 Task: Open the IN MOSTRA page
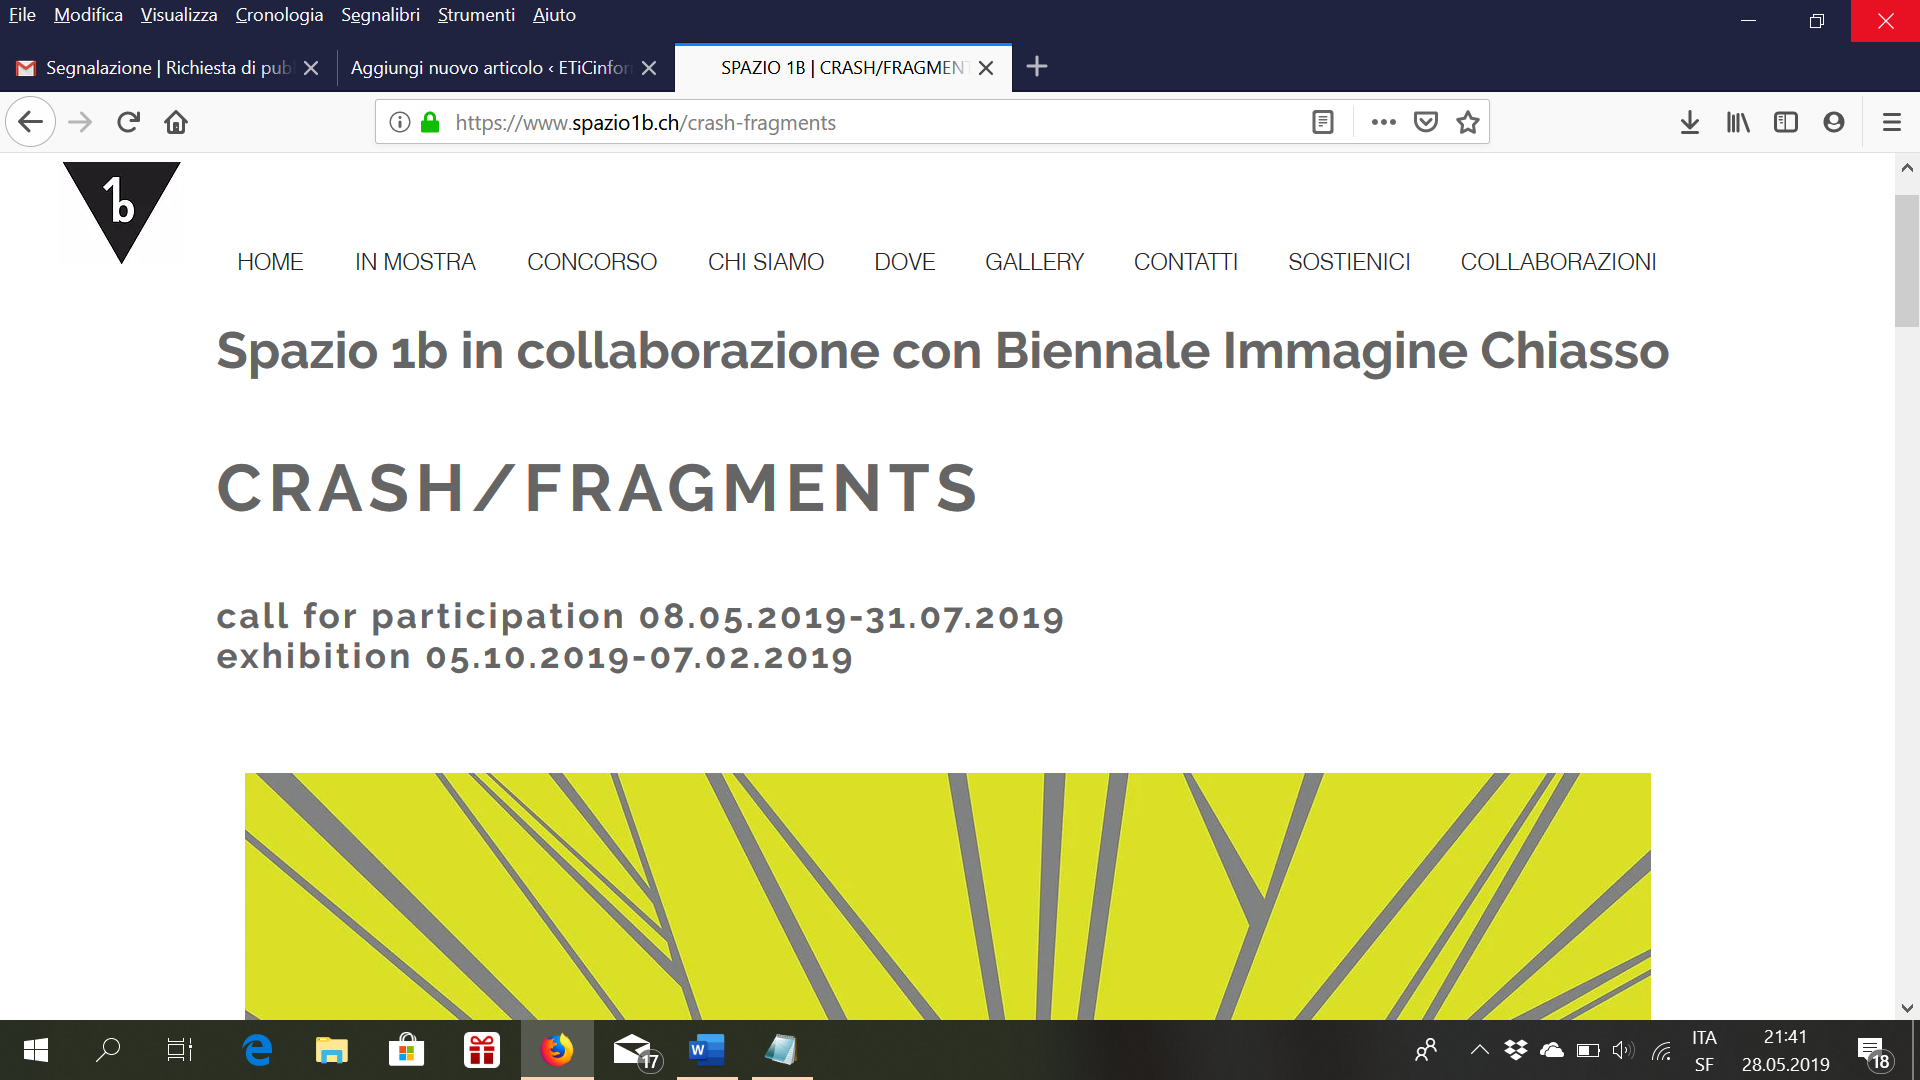pyautogui.click(x=415, y=262)
